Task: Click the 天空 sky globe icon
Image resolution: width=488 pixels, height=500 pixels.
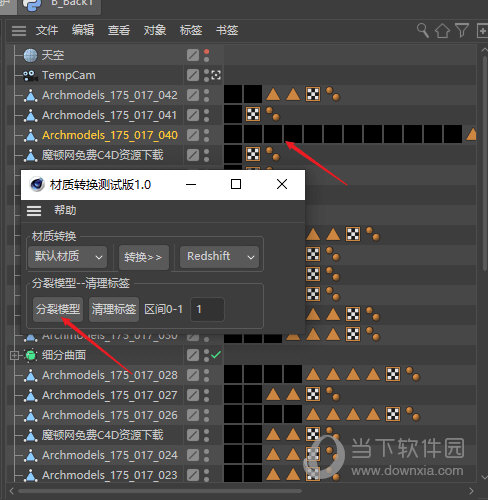Action: pyautogui.click(x=30, y=55)
